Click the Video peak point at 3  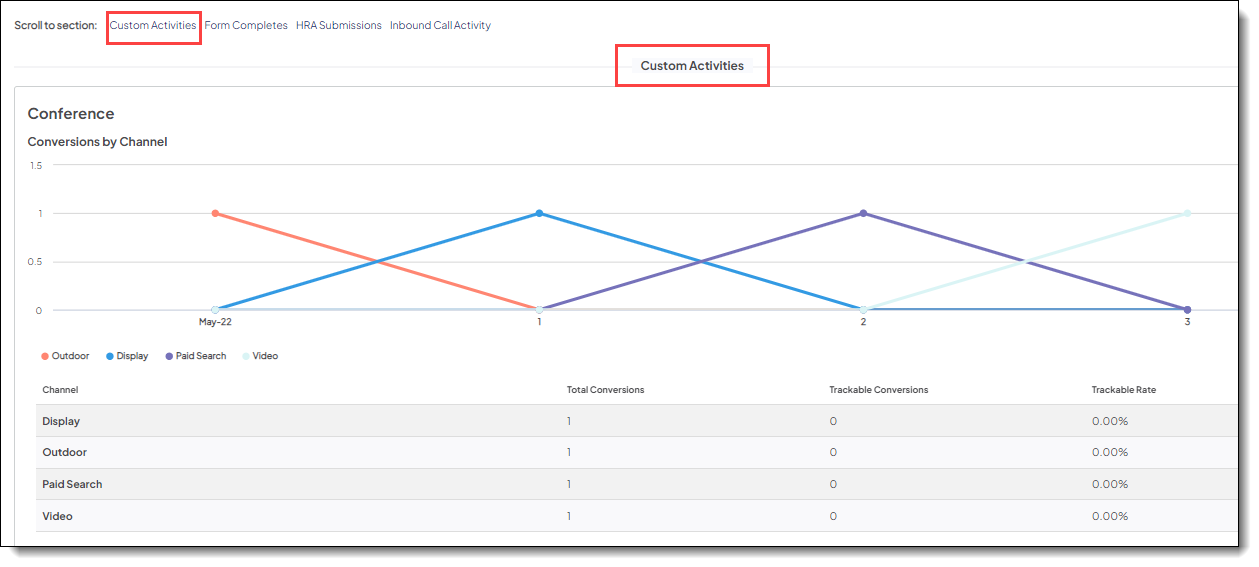click(1187, 213)
